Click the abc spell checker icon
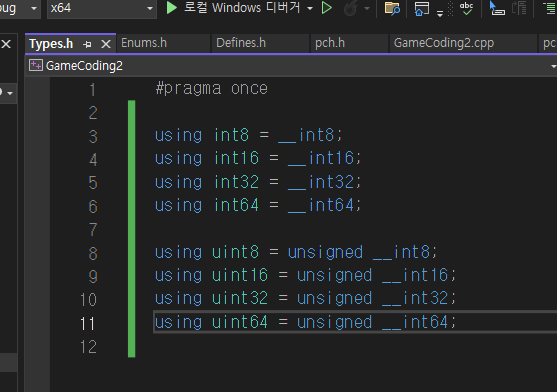557x392 pixels. (466, 8)
